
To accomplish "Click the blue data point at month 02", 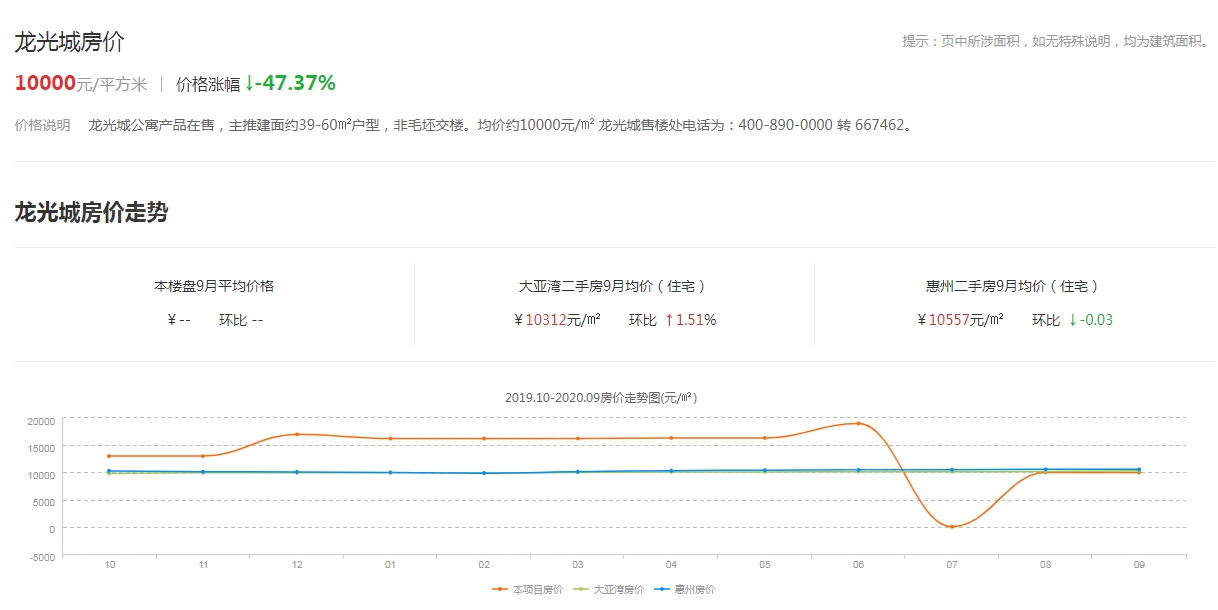I will pyautogui.click(x=484, y=473).
